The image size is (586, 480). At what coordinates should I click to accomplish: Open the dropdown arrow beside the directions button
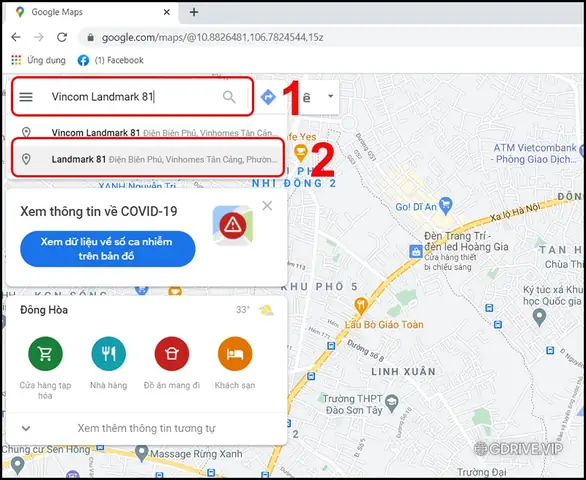(330, 96)
